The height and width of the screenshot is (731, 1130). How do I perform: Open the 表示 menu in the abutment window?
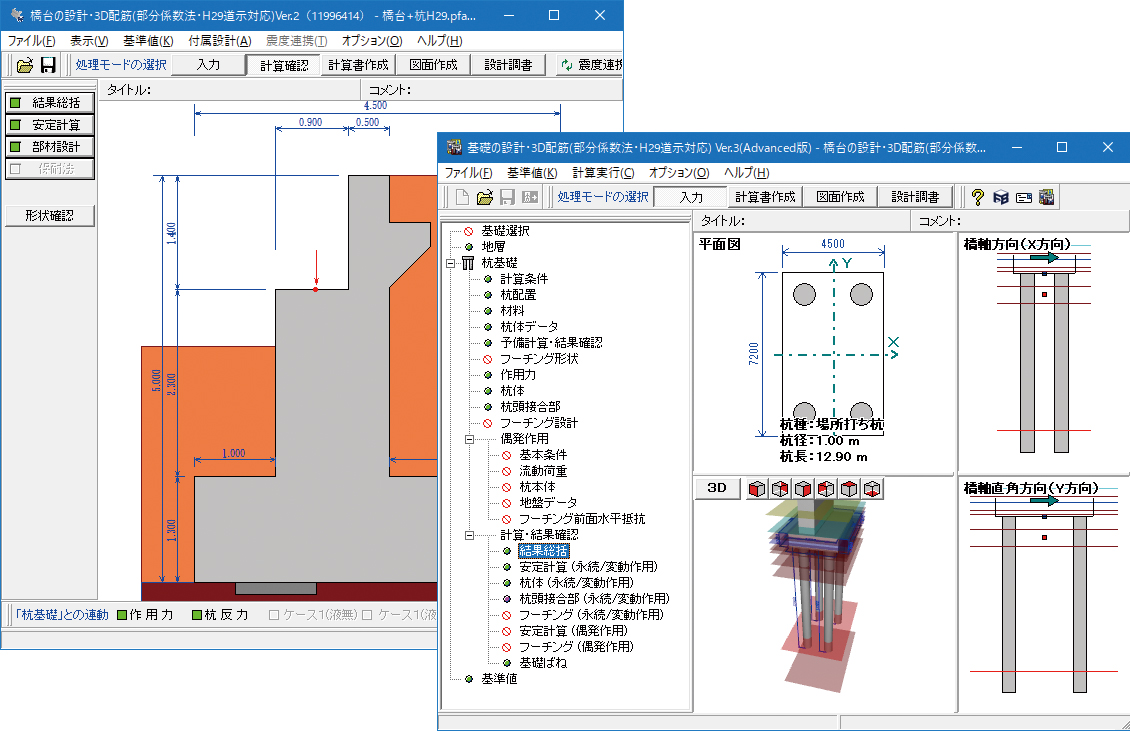click(89, 41)
